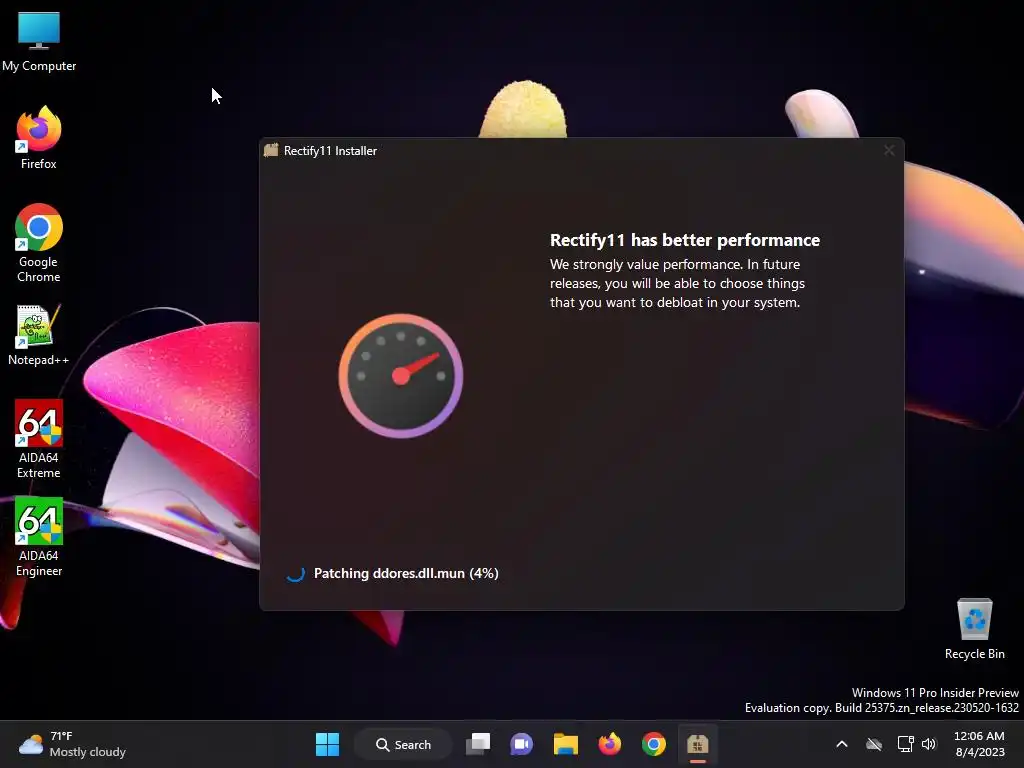
Task: Select the AIDA64 Extreme desktop shortcut
Action: click(x=39, y=439)
